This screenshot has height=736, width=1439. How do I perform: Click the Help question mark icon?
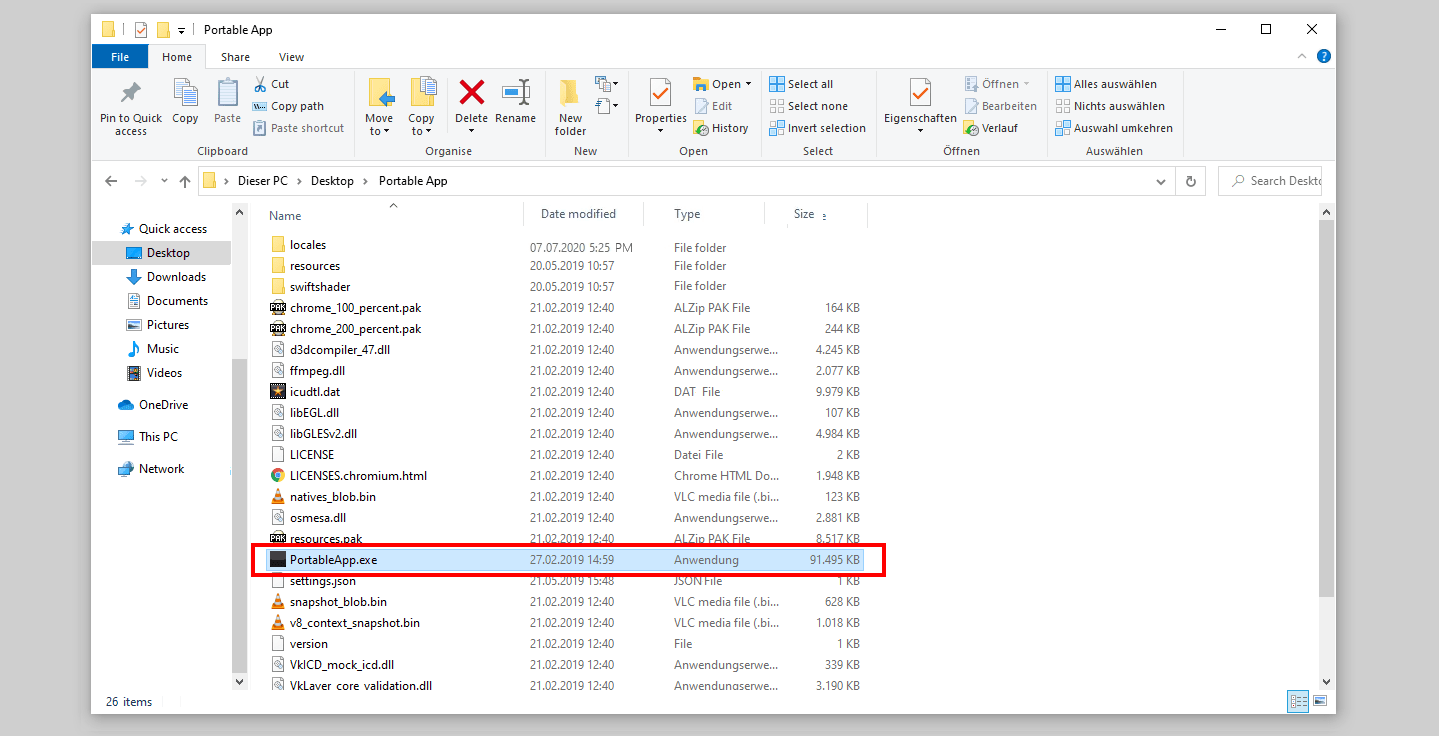point(1324,57)
